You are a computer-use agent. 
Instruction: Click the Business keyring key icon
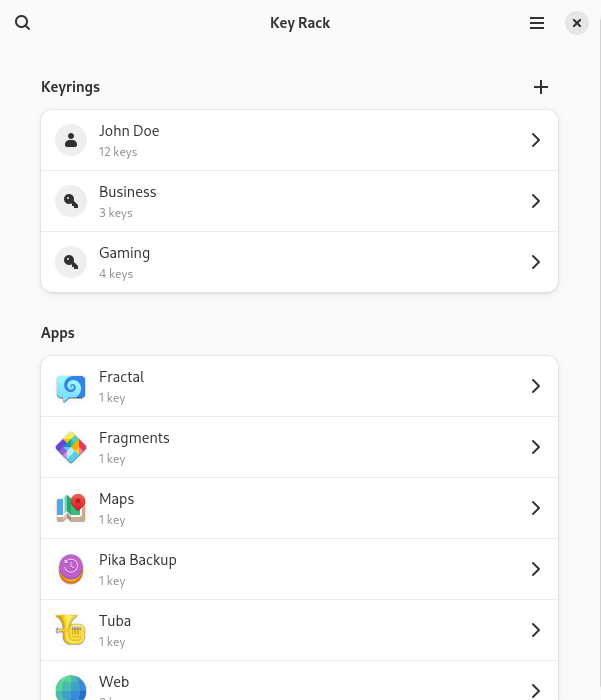click(x=71, y=201)
